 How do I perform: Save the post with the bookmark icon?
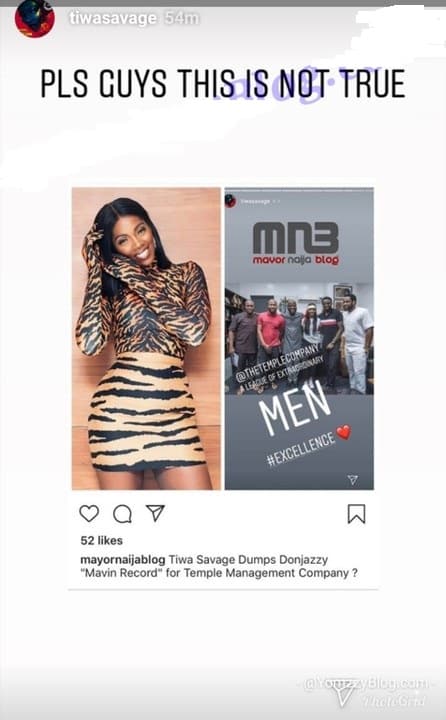pos(356,514)
